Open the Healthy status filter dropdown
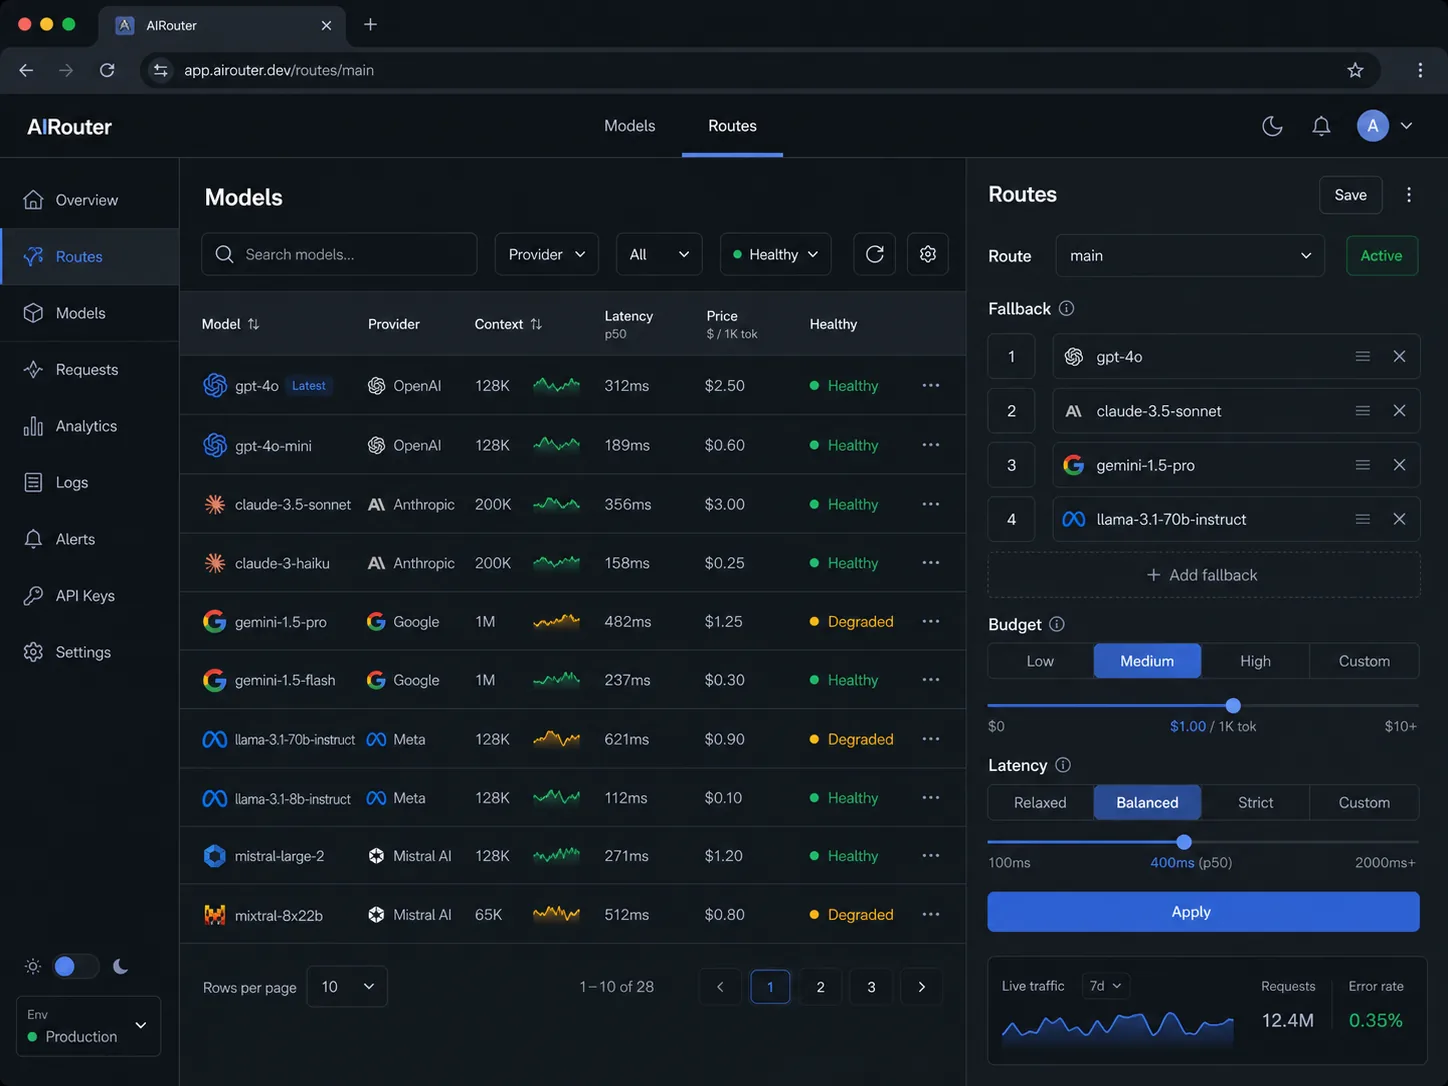Viewport: 1448px width, 1086px height. click(775, 254)
